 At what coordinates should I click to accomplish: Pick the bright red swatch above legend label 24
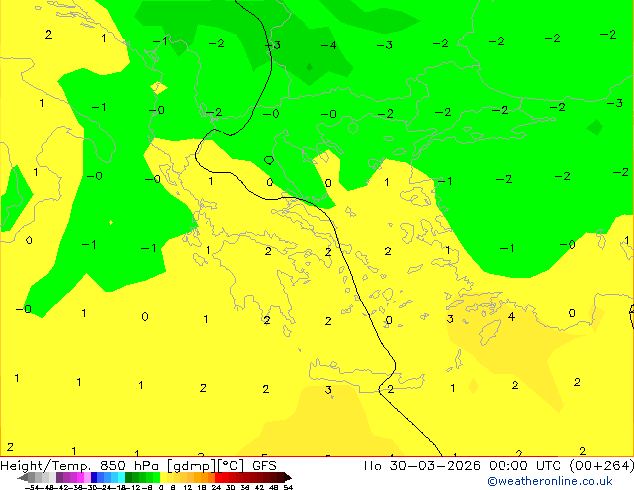pos(218,477)
